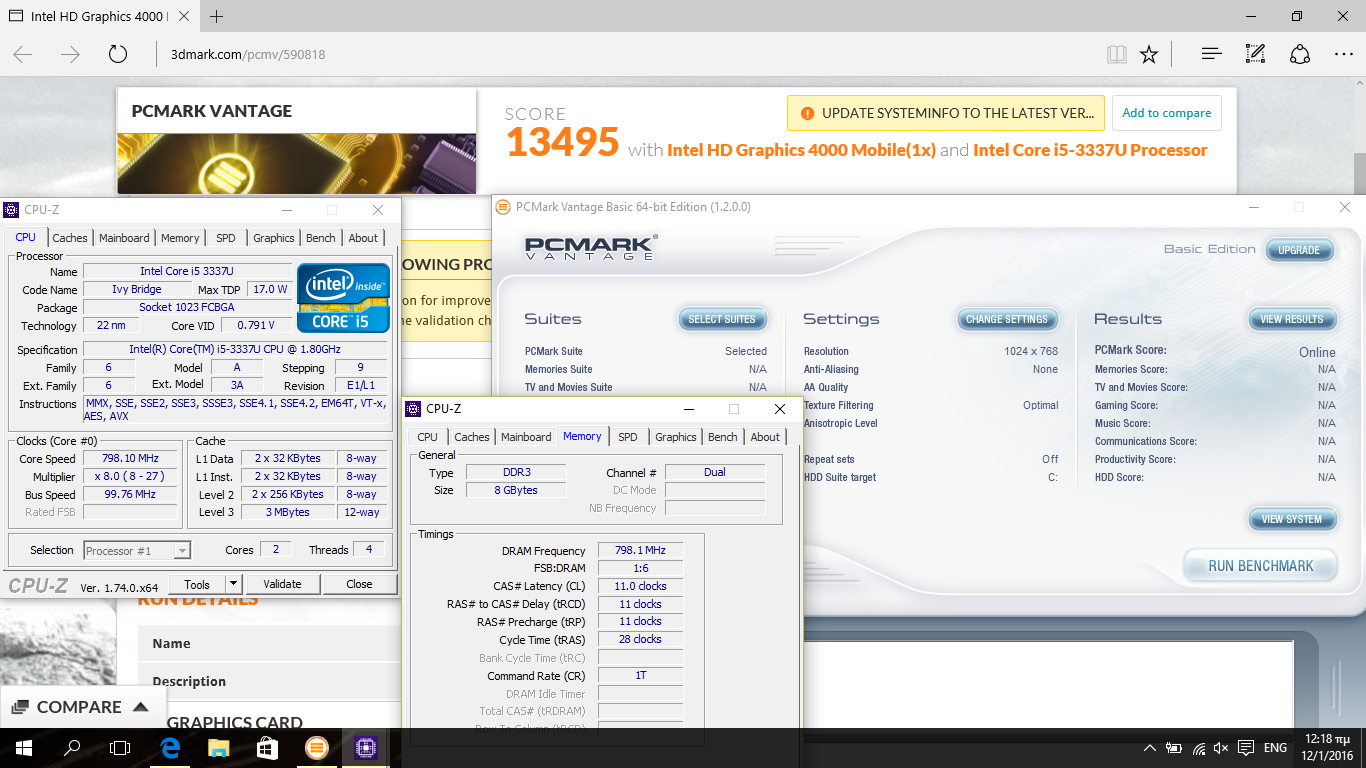Click the 13495 score text
This screenshot has height=768, width=1366.
click(562, 143)
